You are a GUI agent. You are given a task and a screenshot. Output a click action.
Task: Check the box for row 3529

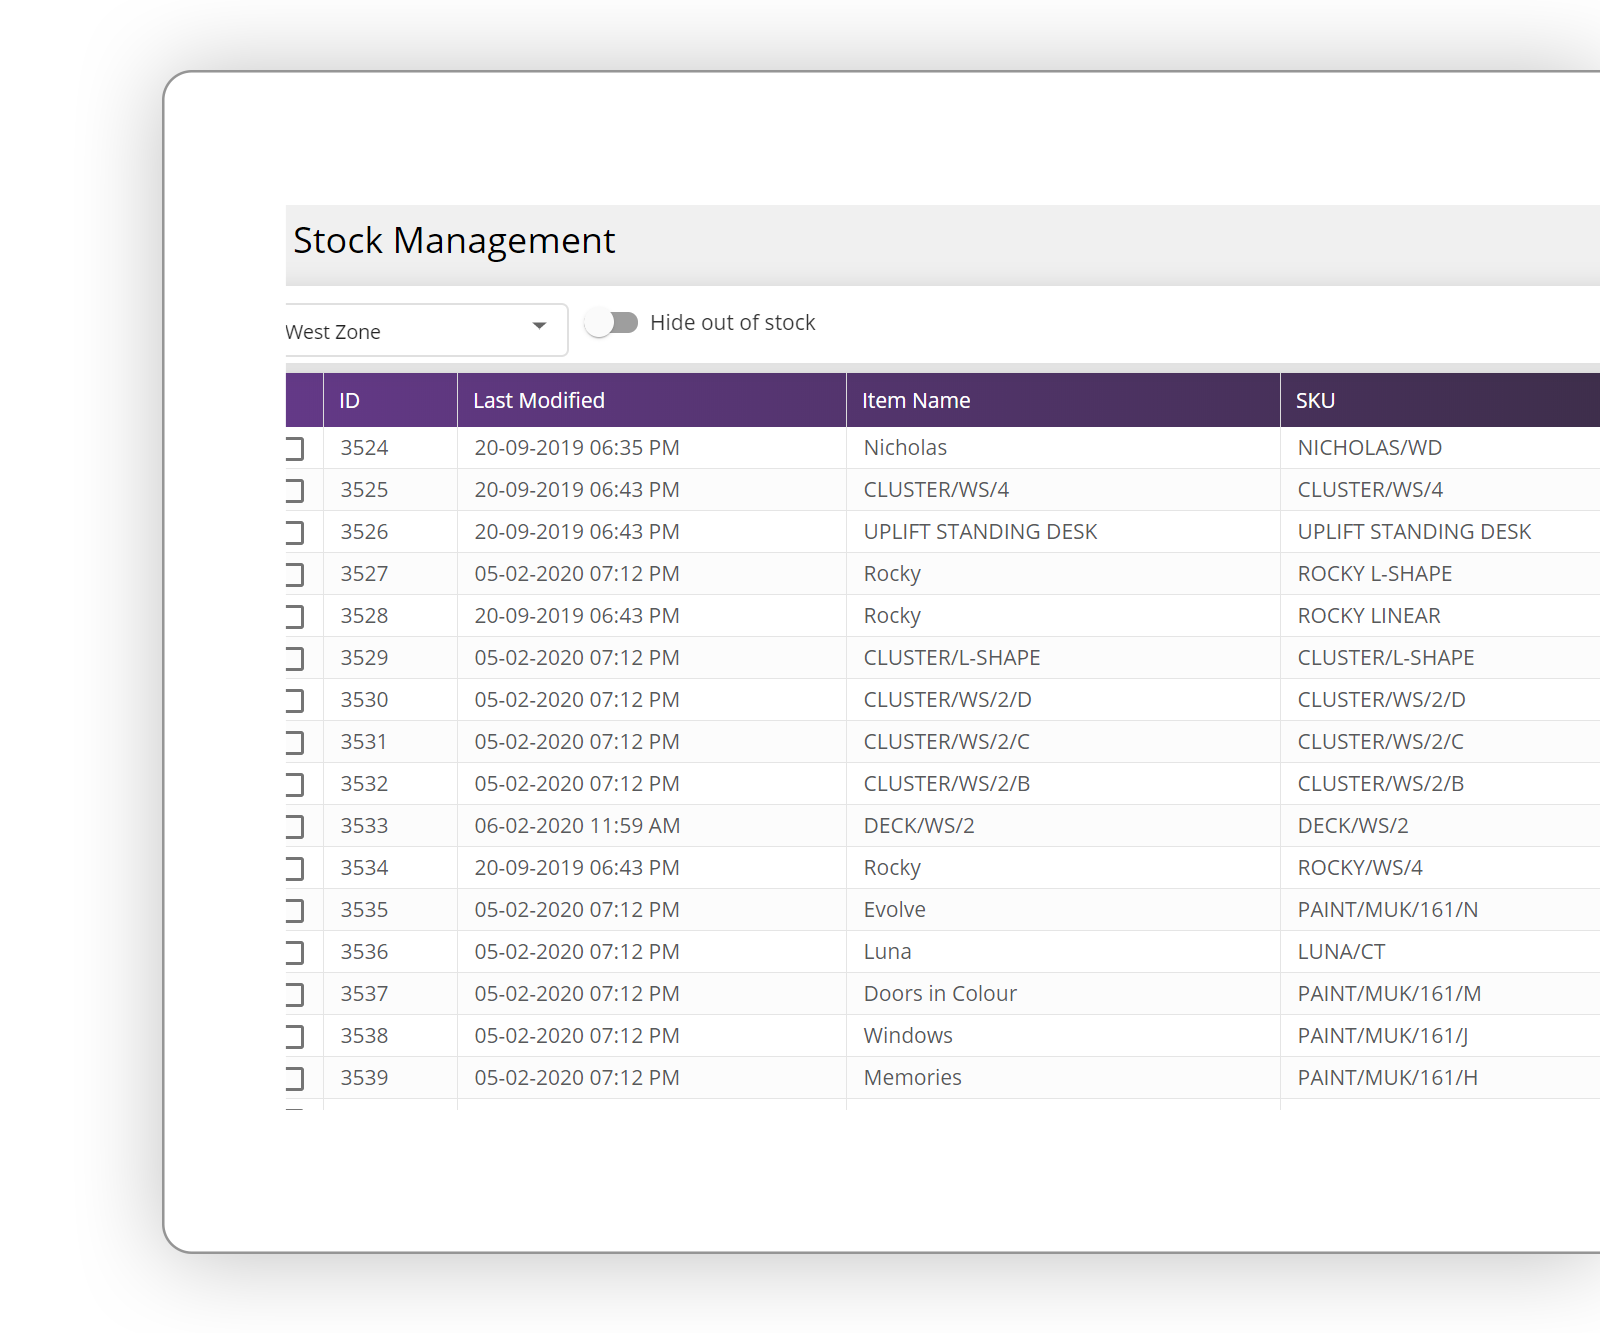click(294, 658)
